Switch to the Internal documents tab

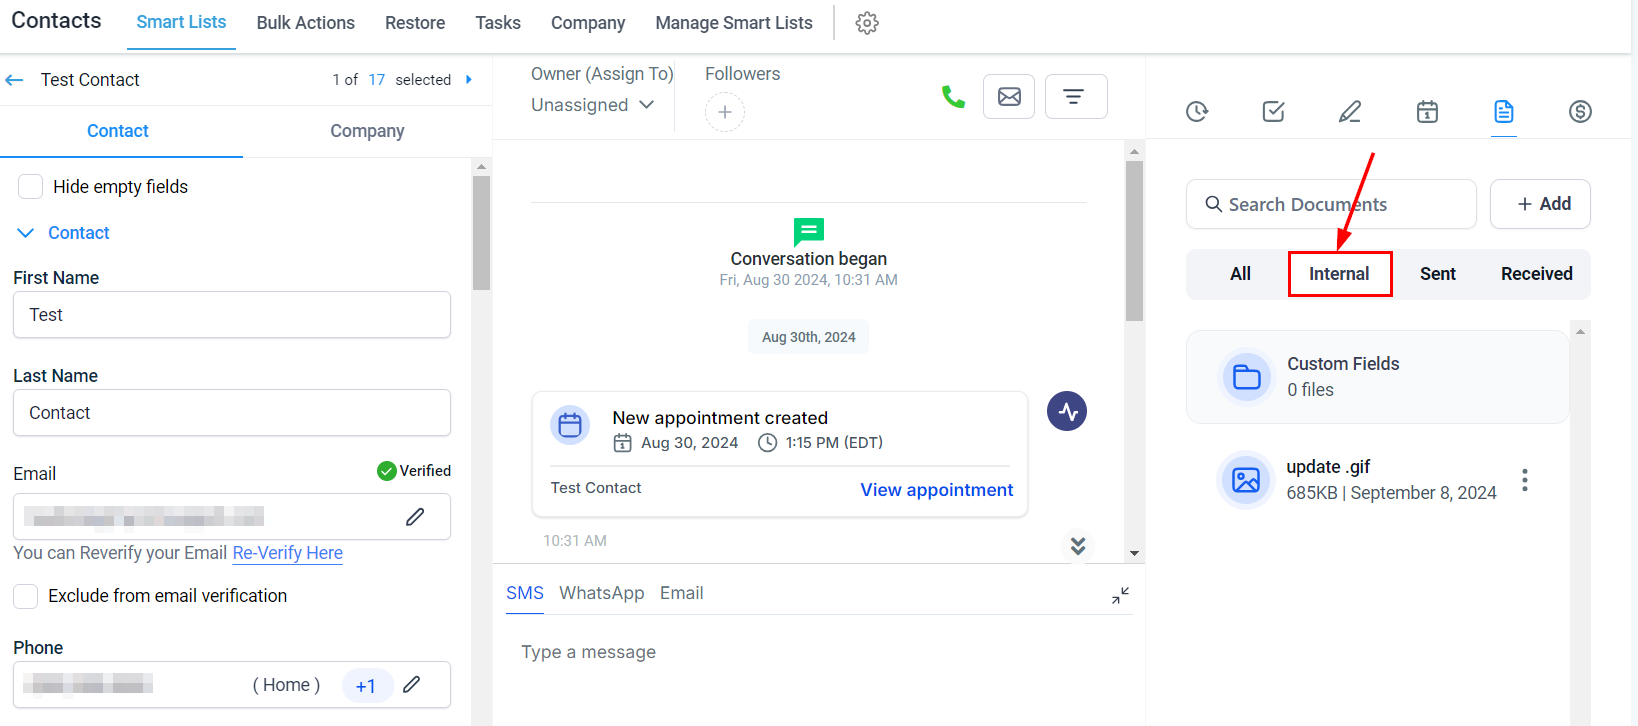tap(1339, 274)
